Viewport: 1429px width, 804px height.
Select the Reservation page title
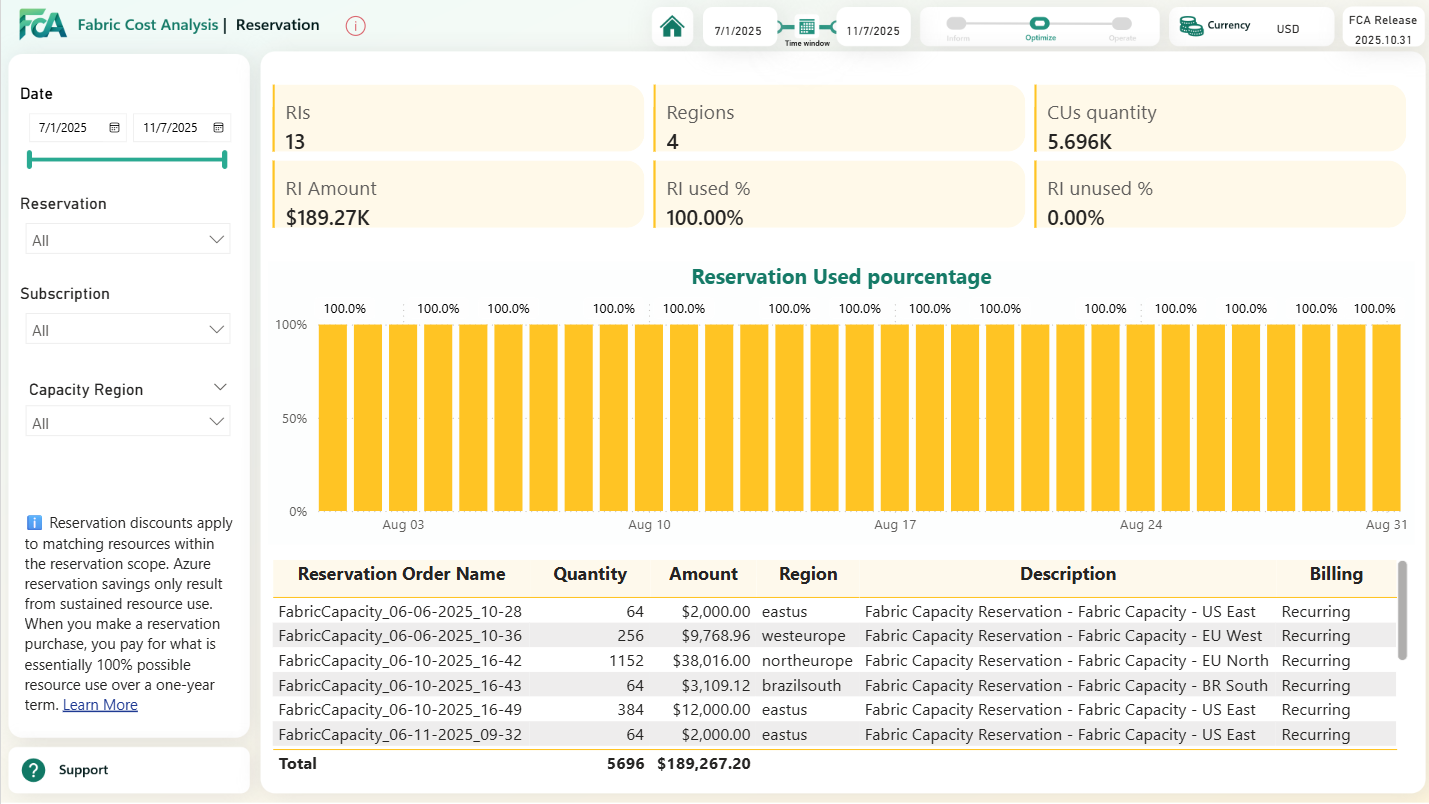pos(277,25)
